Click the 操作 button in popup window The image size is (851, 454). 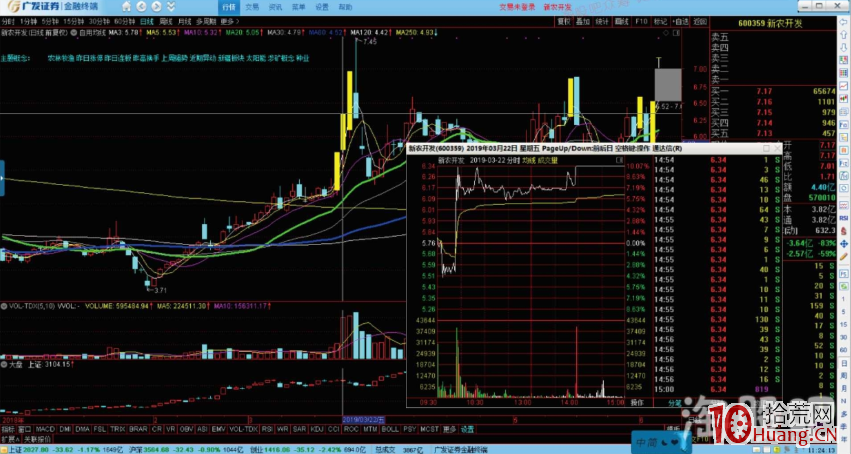[637, 402]
